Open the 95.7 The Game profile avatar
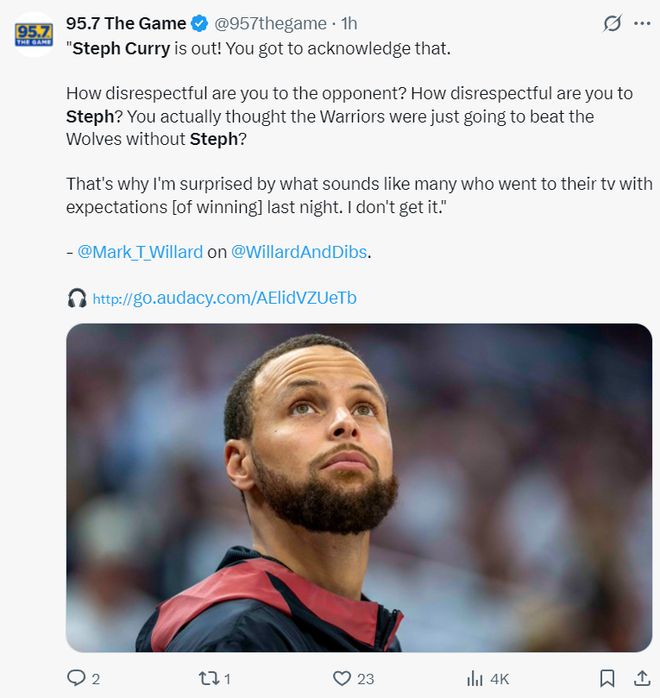 [x=34, y=34]
